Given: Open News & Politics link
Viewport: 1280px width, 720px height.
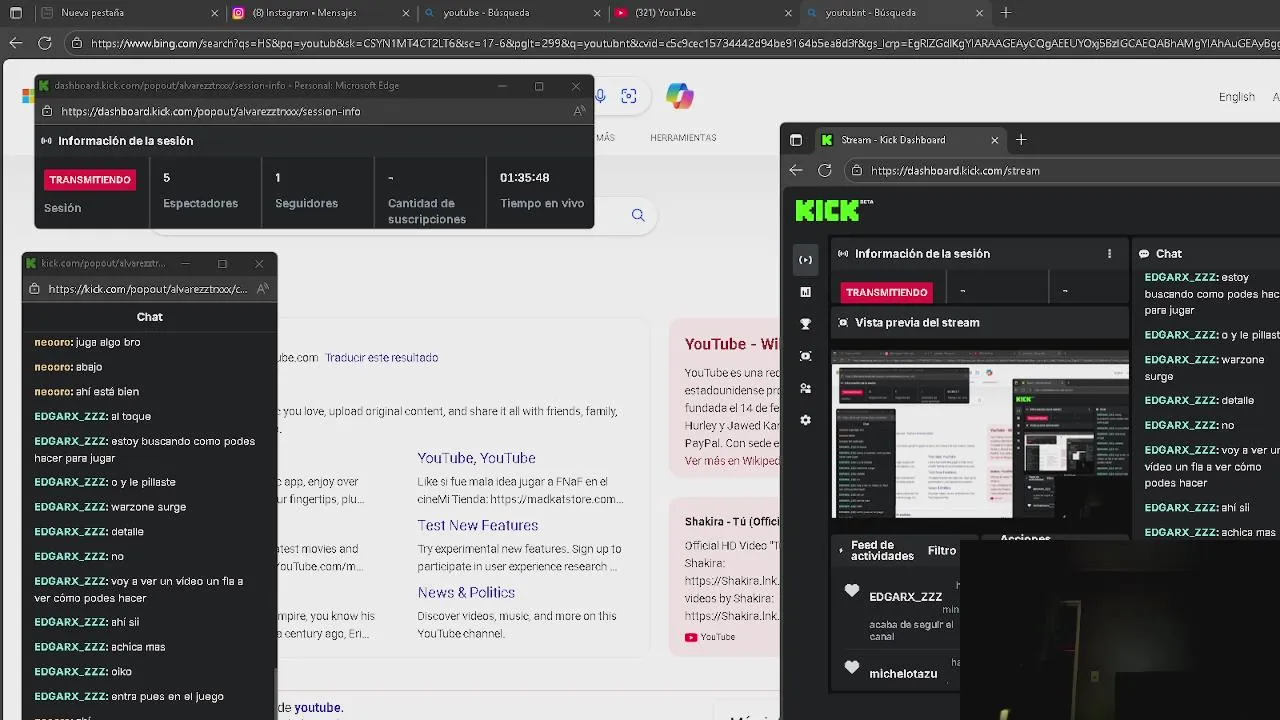Looking at the screenshot, I should coord(466,592).
